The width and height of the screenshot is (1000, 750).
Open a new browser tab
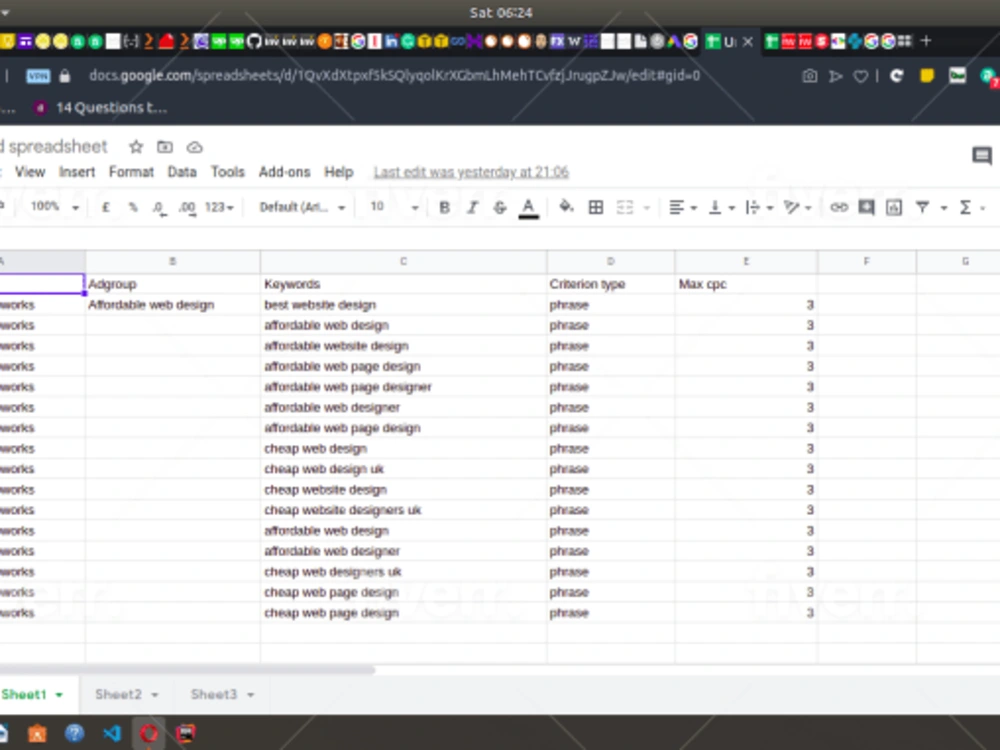pyautogui.click(x=926, y=41)
